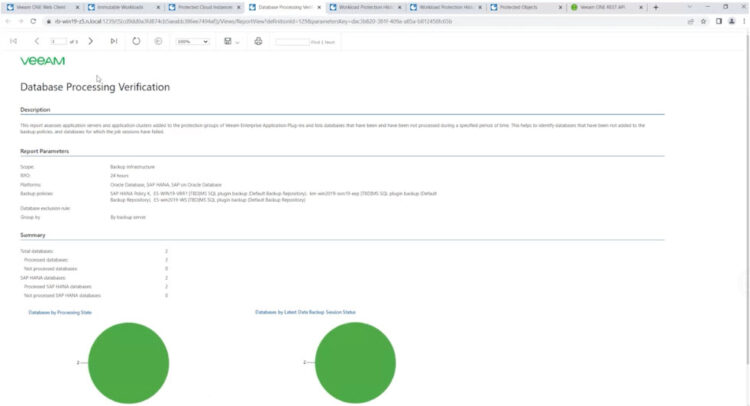750x406 pixels.
Task: Click the SAP HANA databases summary row
Action: point(94,278)
